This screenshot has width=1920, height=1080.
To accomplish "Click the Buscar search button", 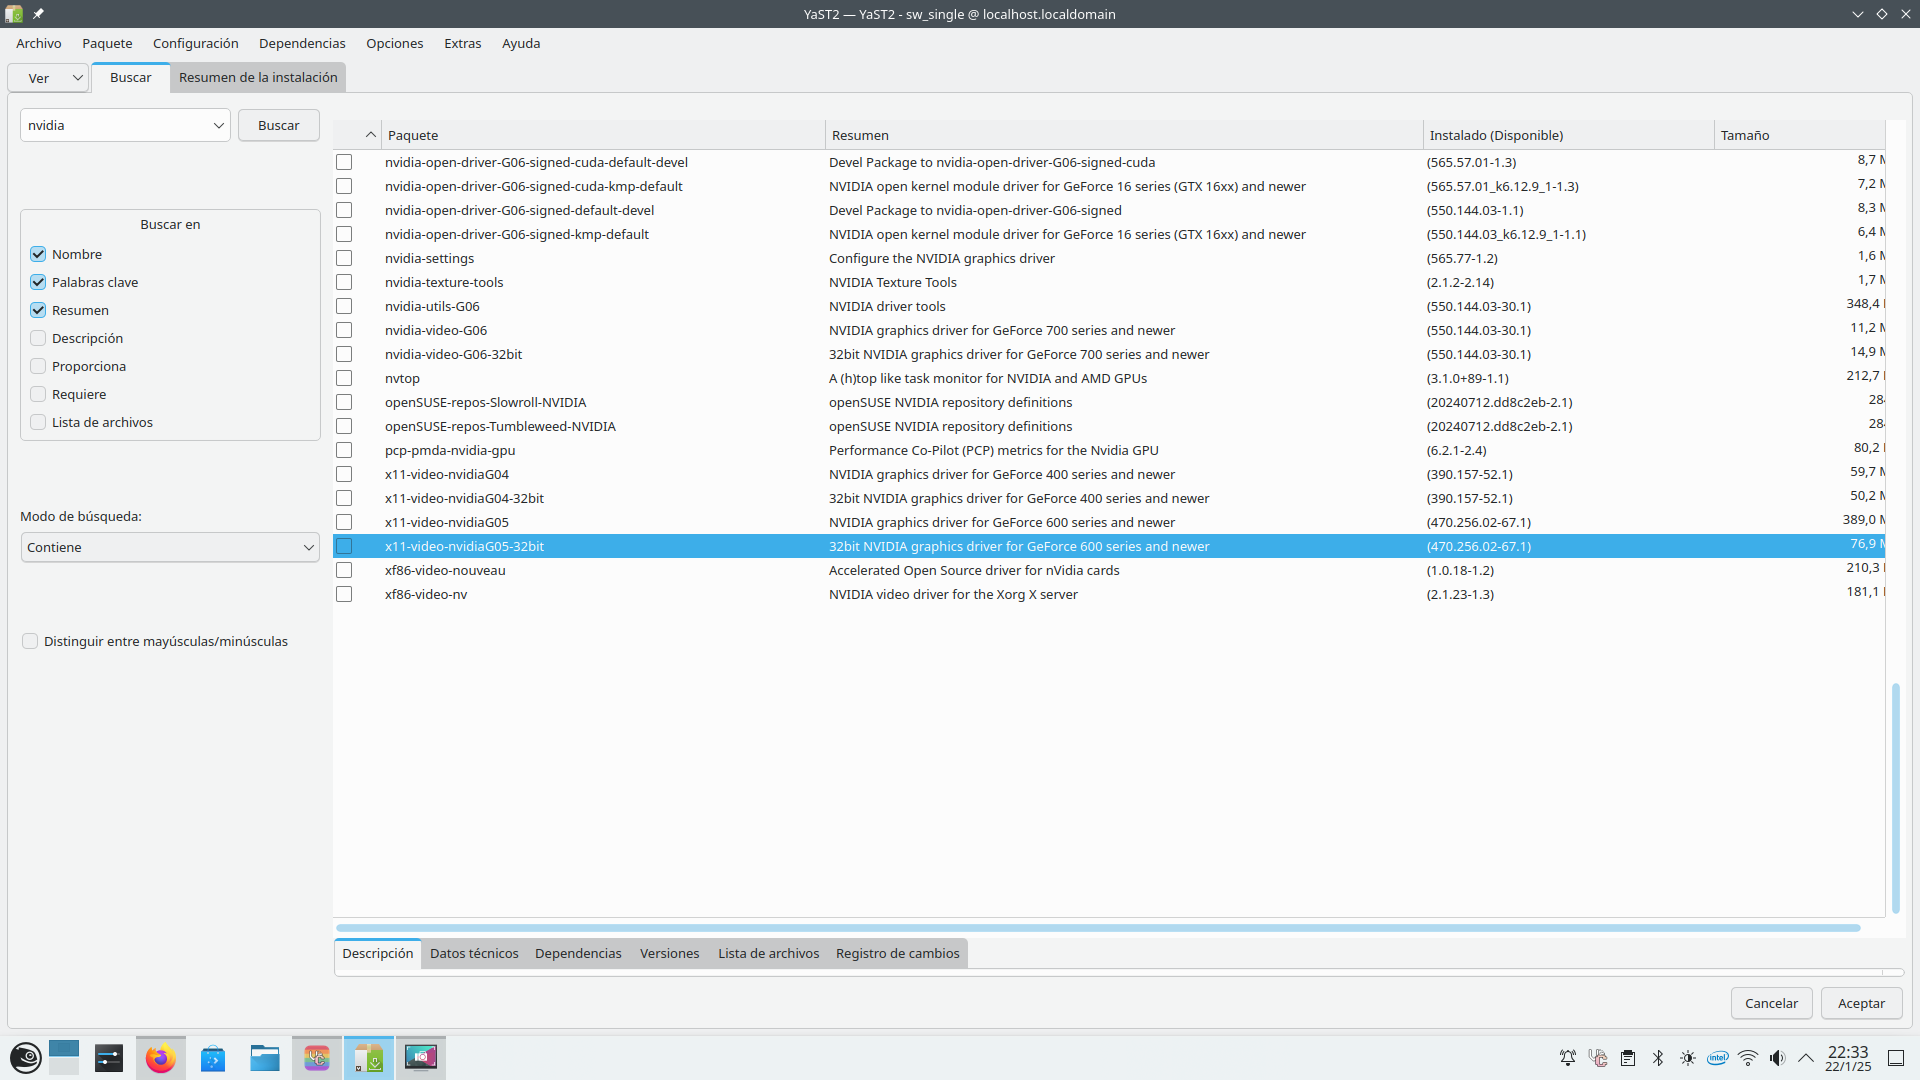I will coord(278,125).
